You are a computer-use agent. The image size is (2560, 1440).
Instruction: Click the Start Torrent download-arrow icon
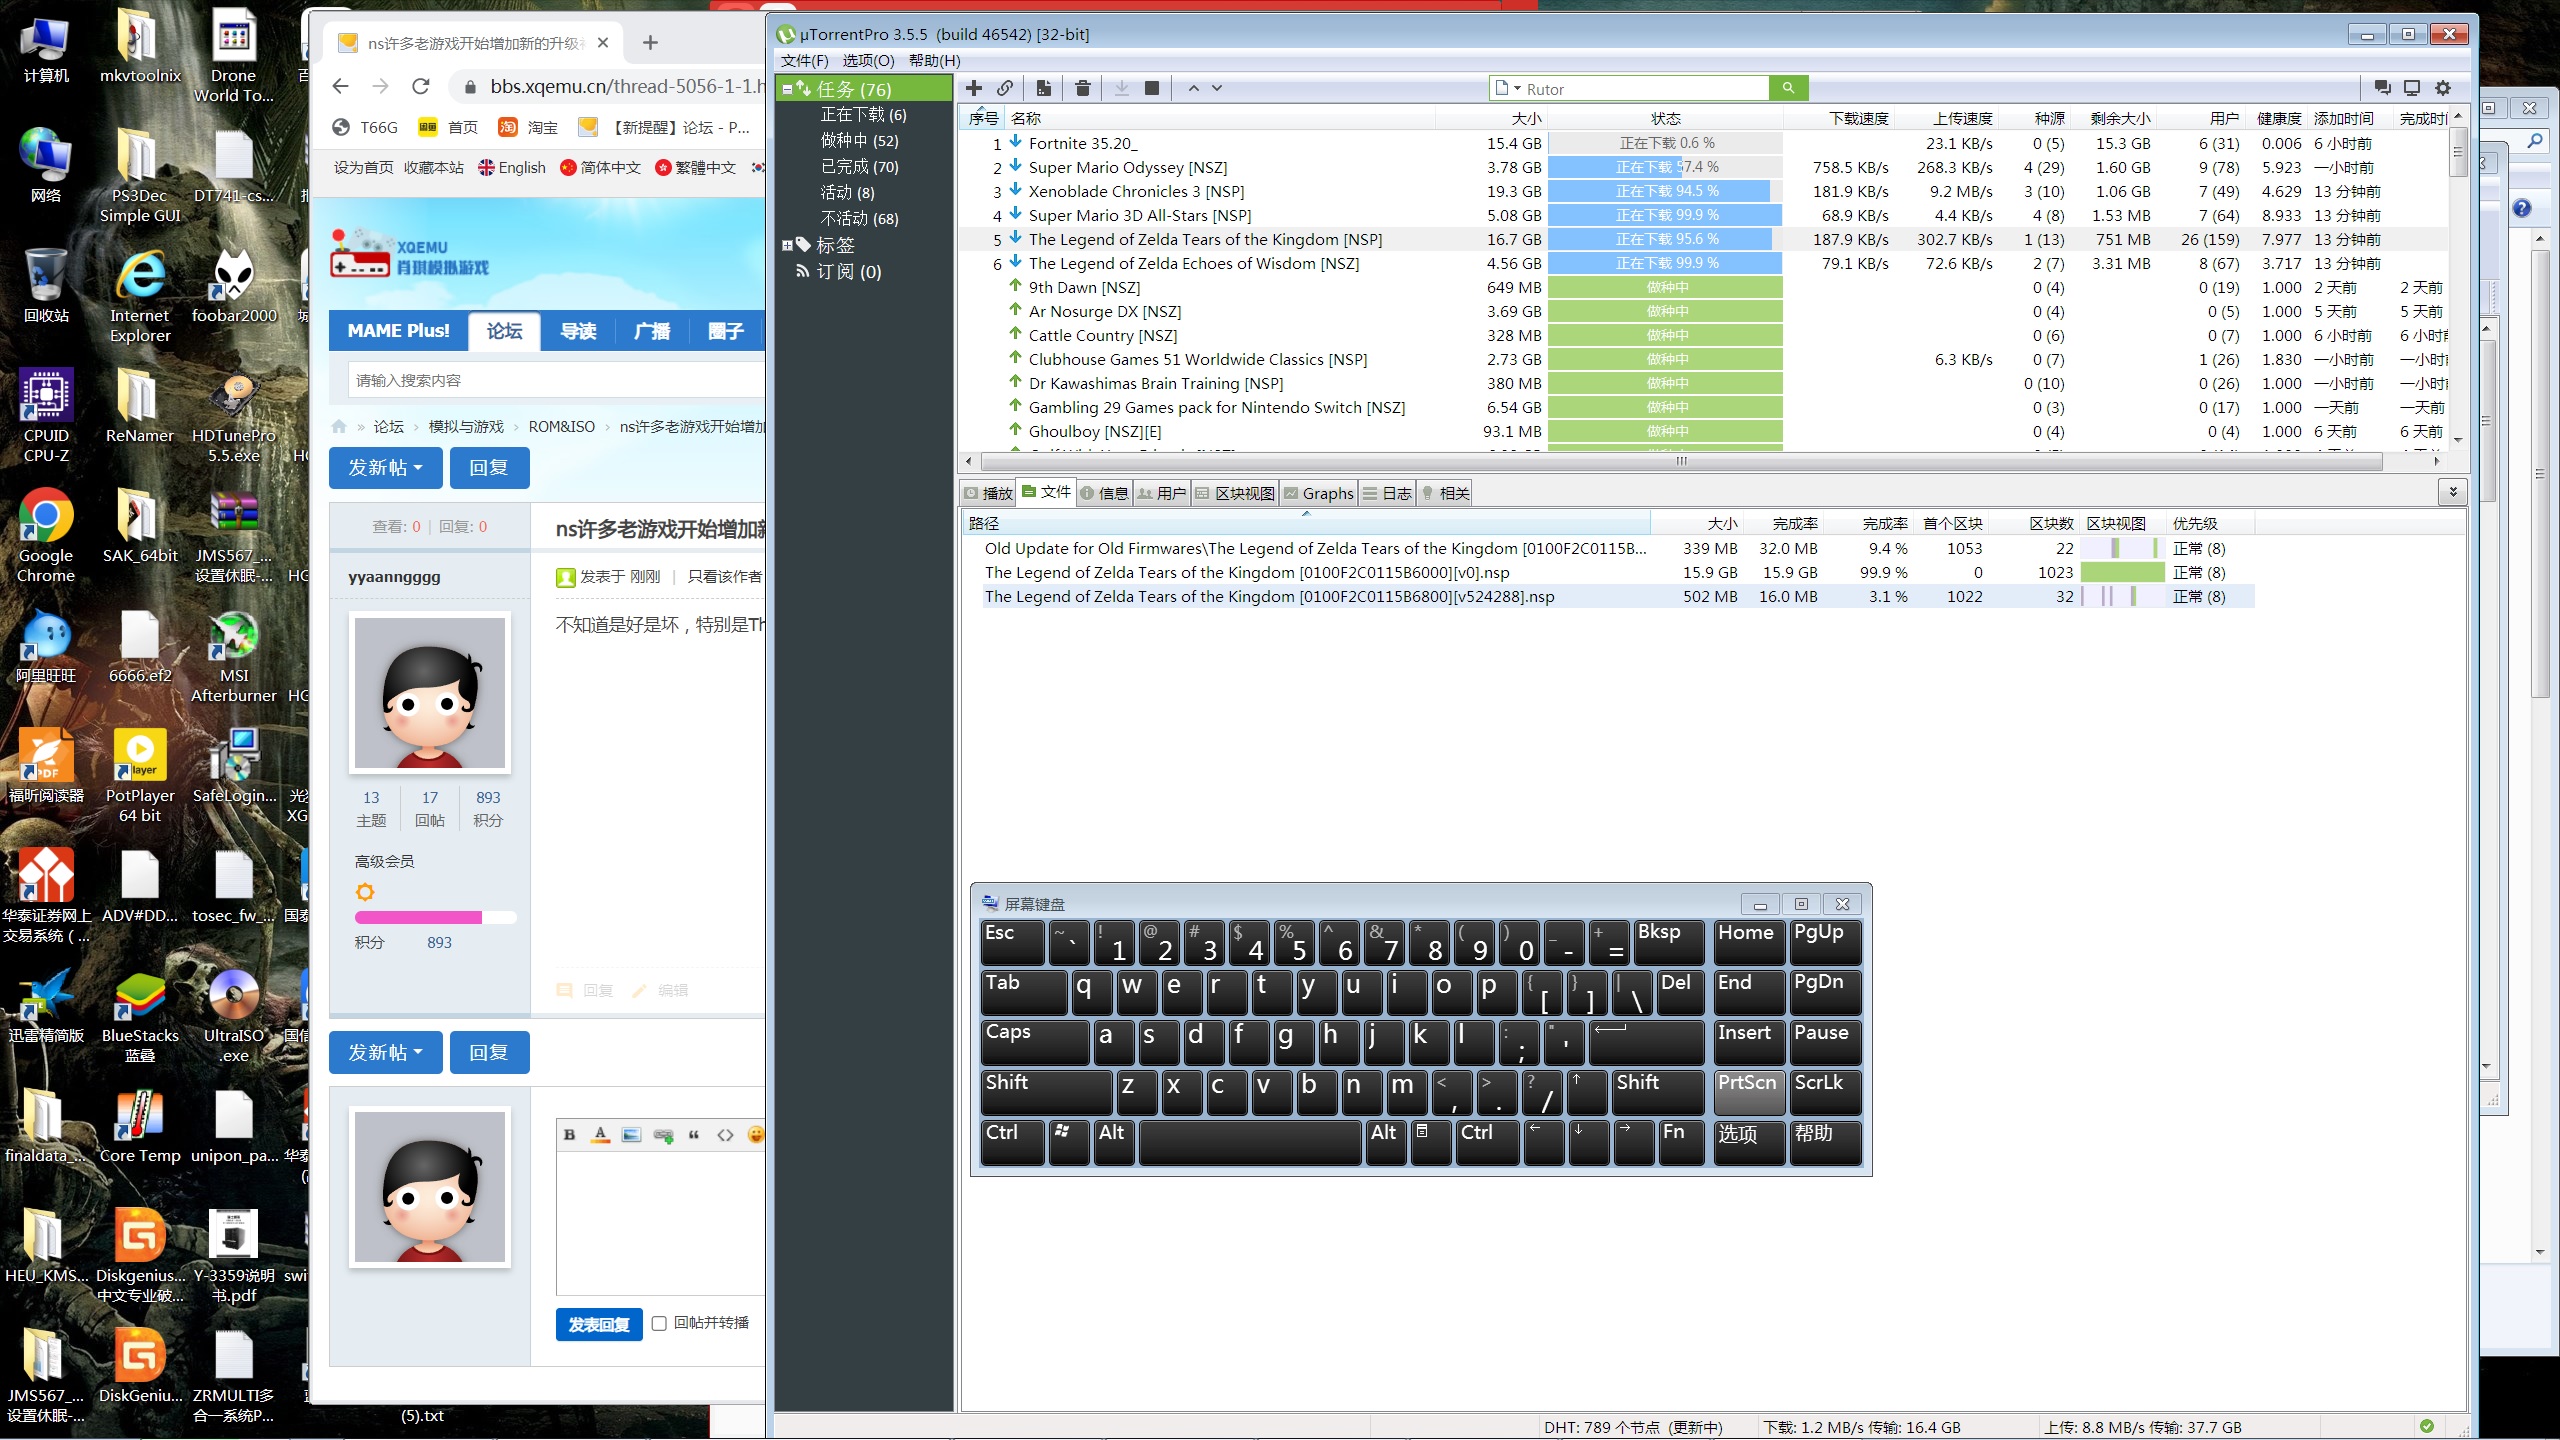click(1122, 88)
